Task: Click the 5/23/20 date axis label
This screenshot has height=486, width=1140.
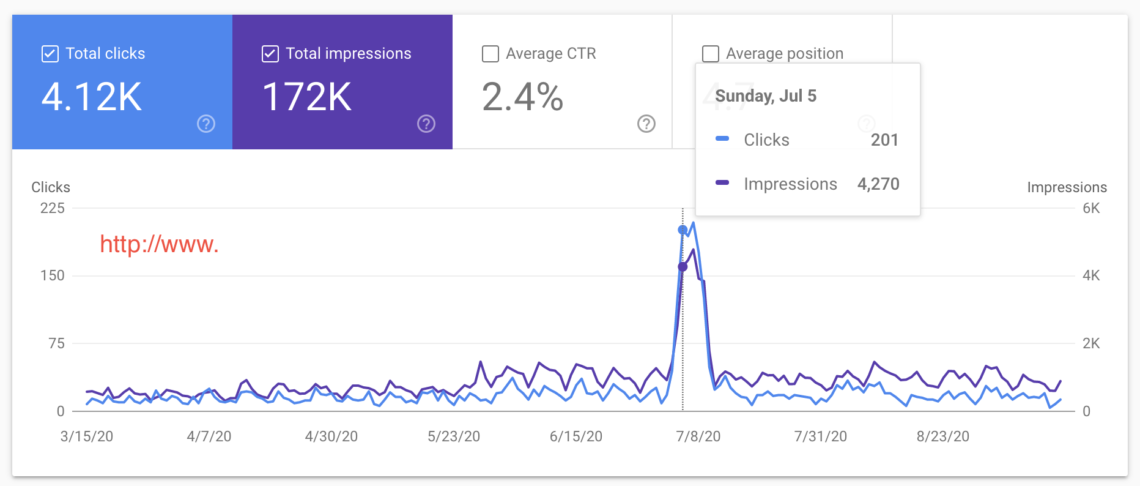Action: [x=454, y=437]
